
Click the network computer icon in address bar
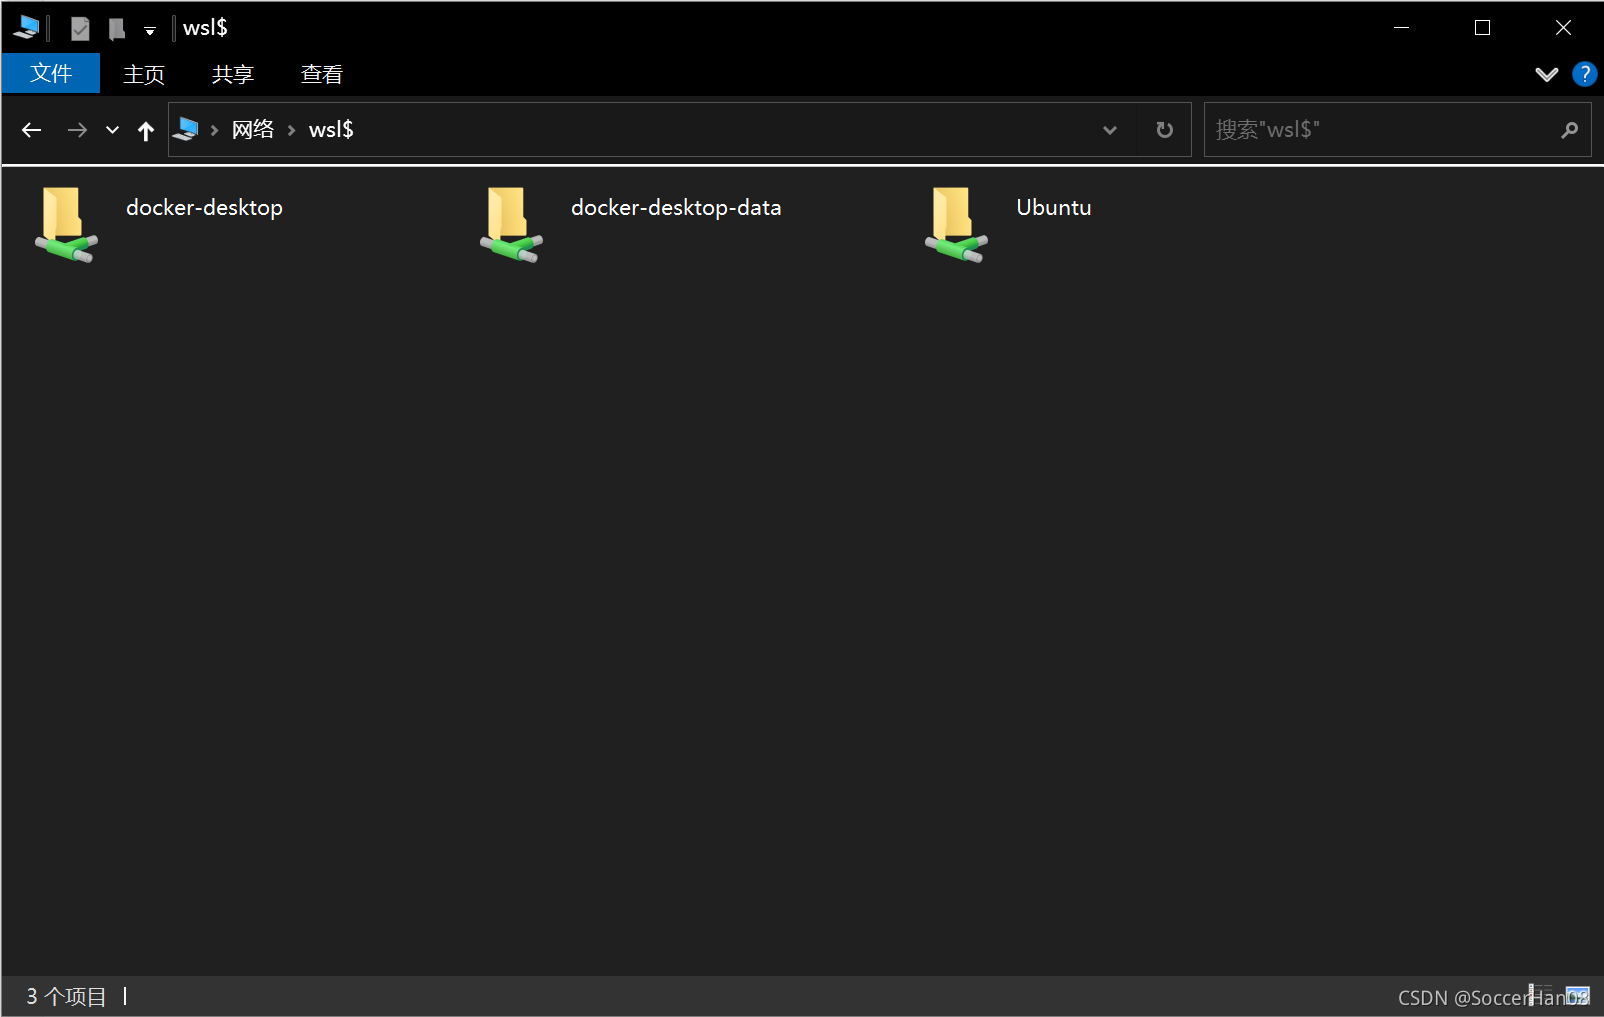tap(186, 129)
